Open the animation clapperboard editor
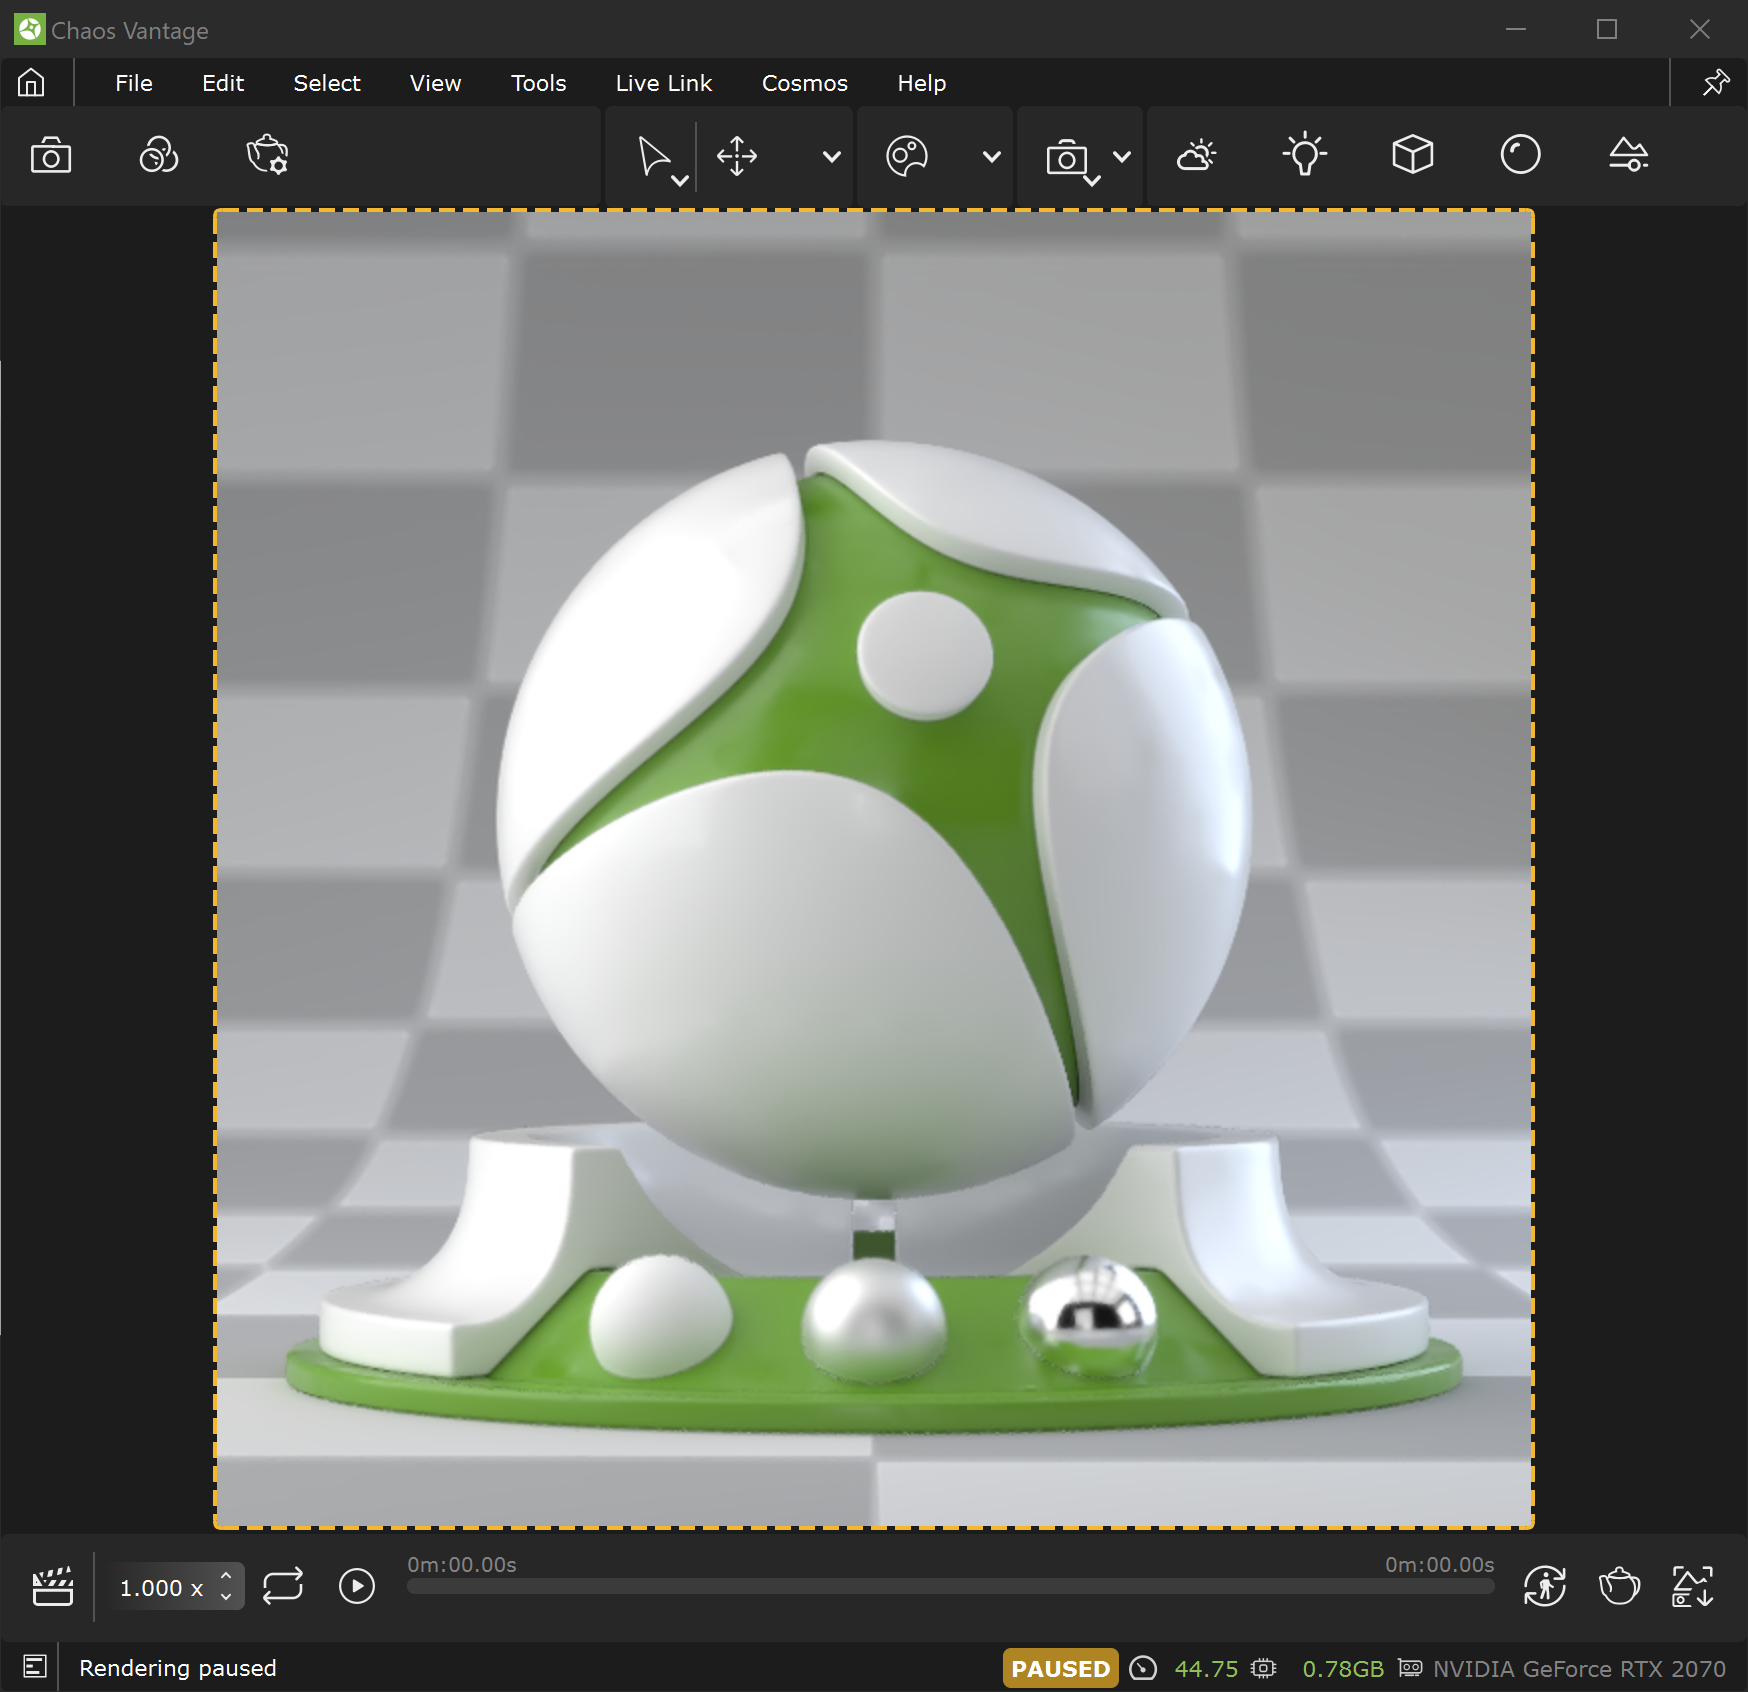The width and height of the screenshot is (1748, 1692). (53, 1586)
